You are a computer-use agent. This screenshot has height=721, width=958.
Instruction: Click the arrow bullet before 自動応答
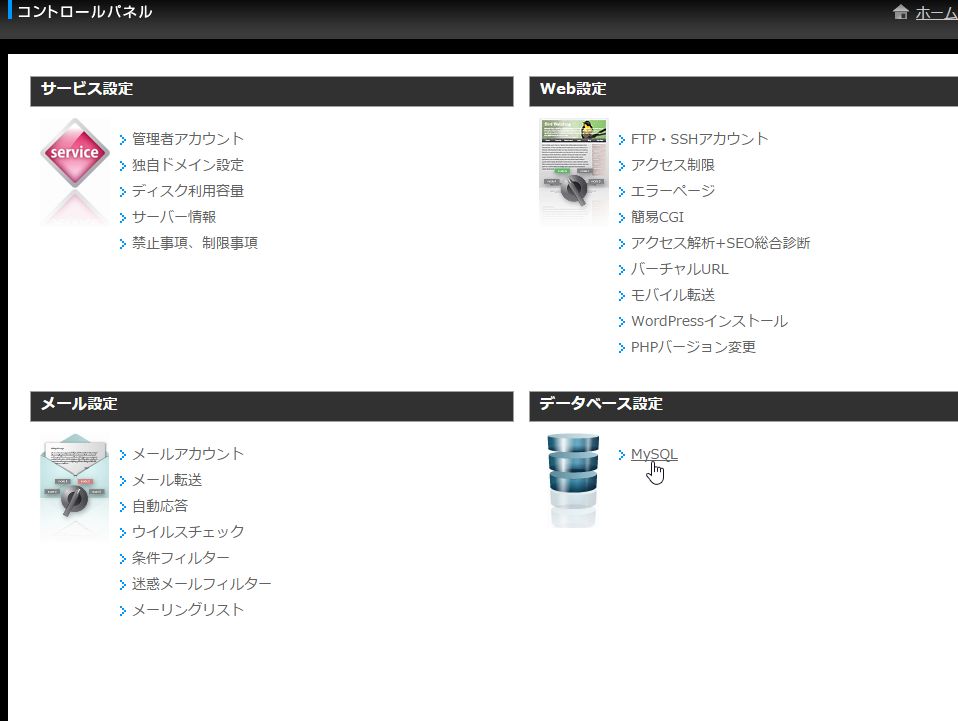[123, 507]
